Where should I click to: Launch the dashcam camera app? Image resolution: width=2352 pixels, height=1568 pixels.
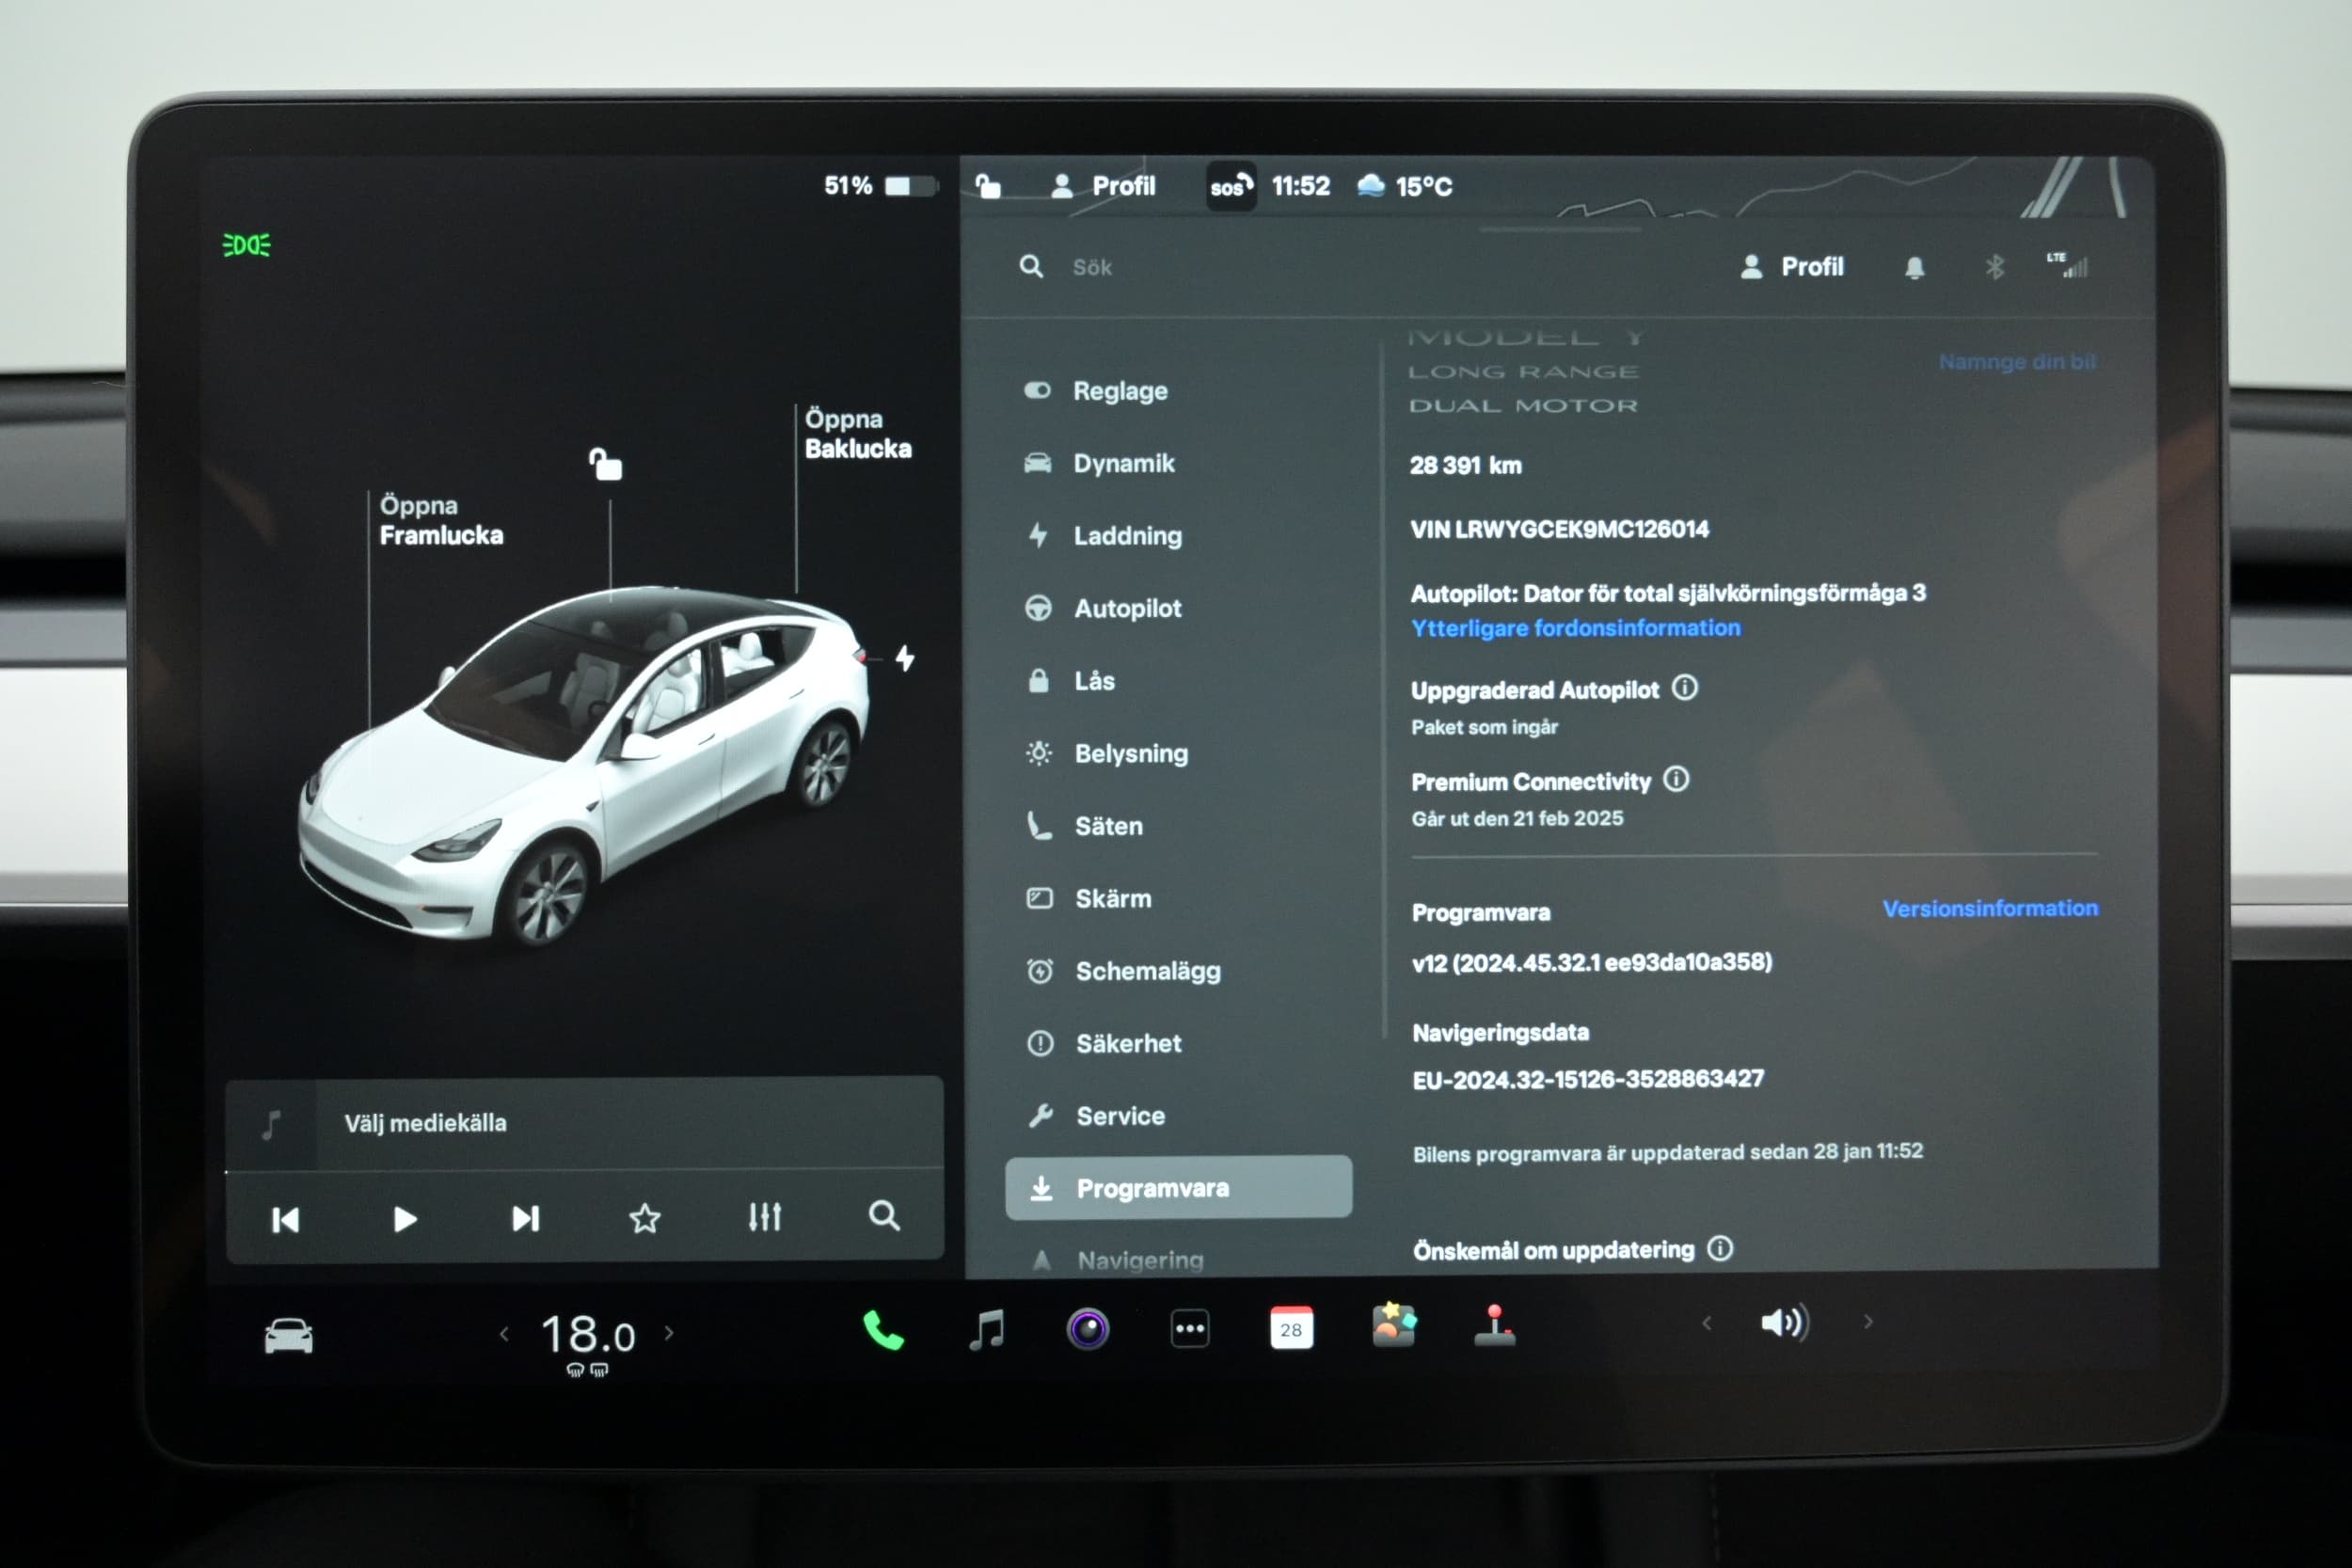[1088, 1330]
